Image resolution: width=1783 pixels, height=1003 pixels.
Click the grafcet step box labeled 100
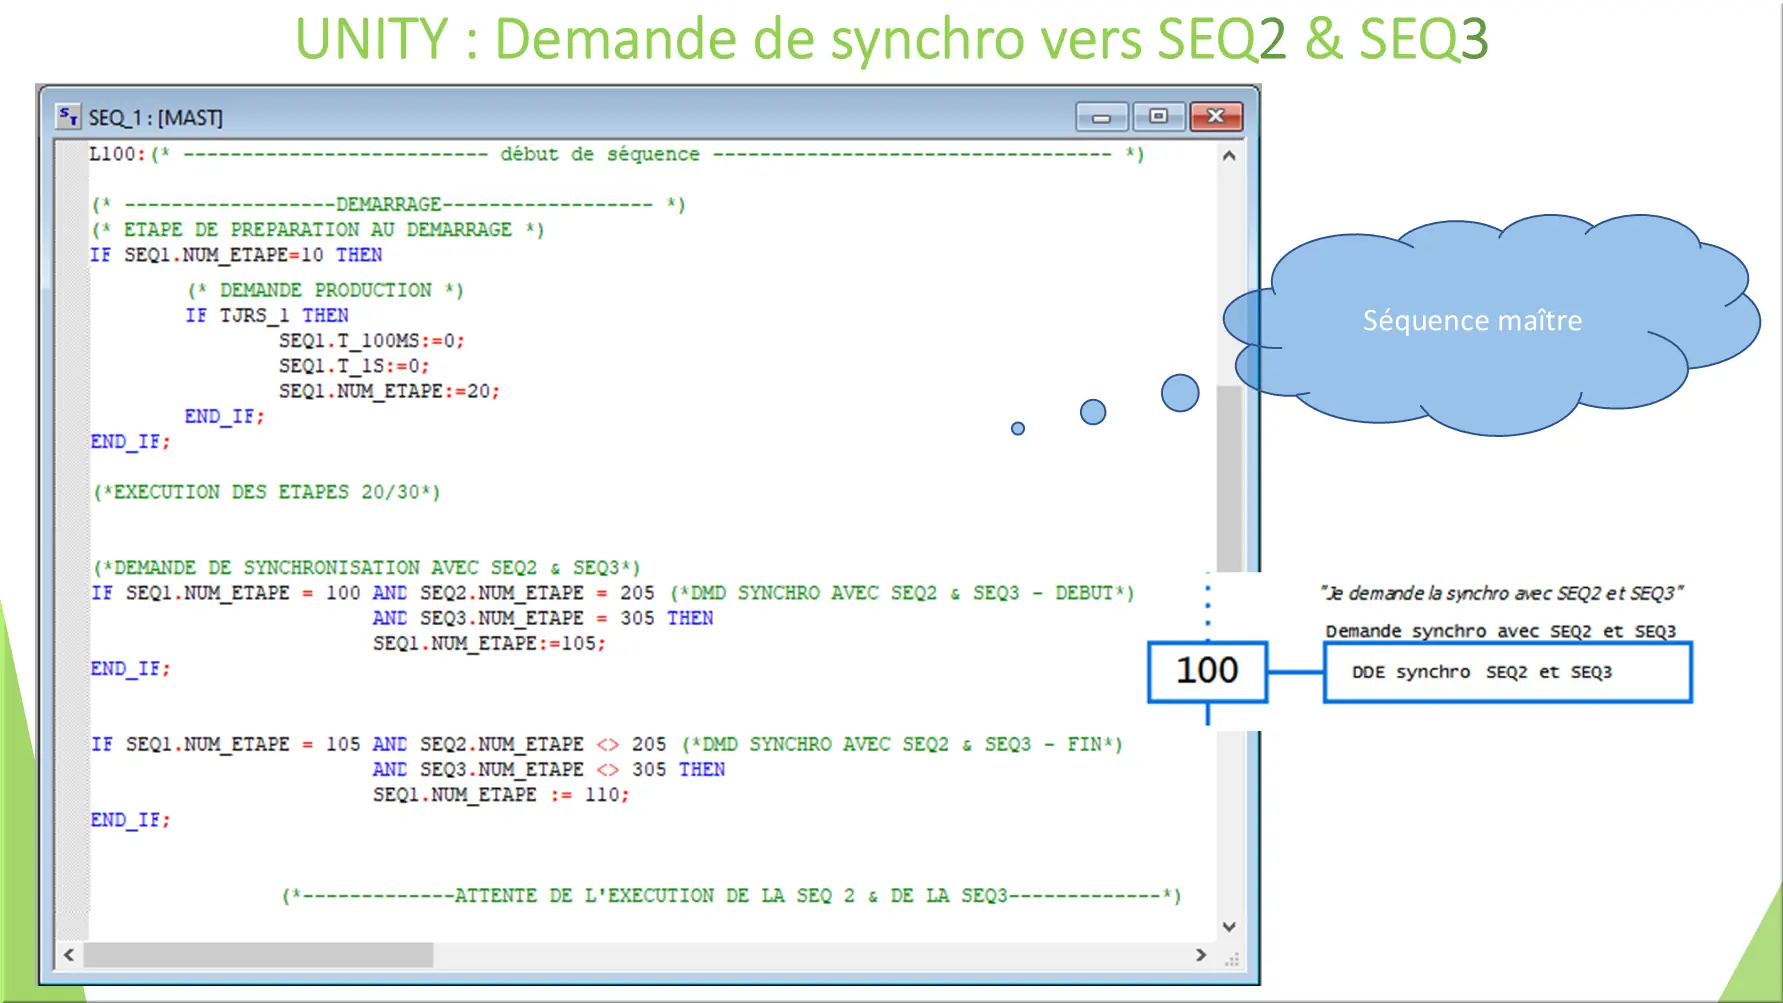(x=1207, y=671)
